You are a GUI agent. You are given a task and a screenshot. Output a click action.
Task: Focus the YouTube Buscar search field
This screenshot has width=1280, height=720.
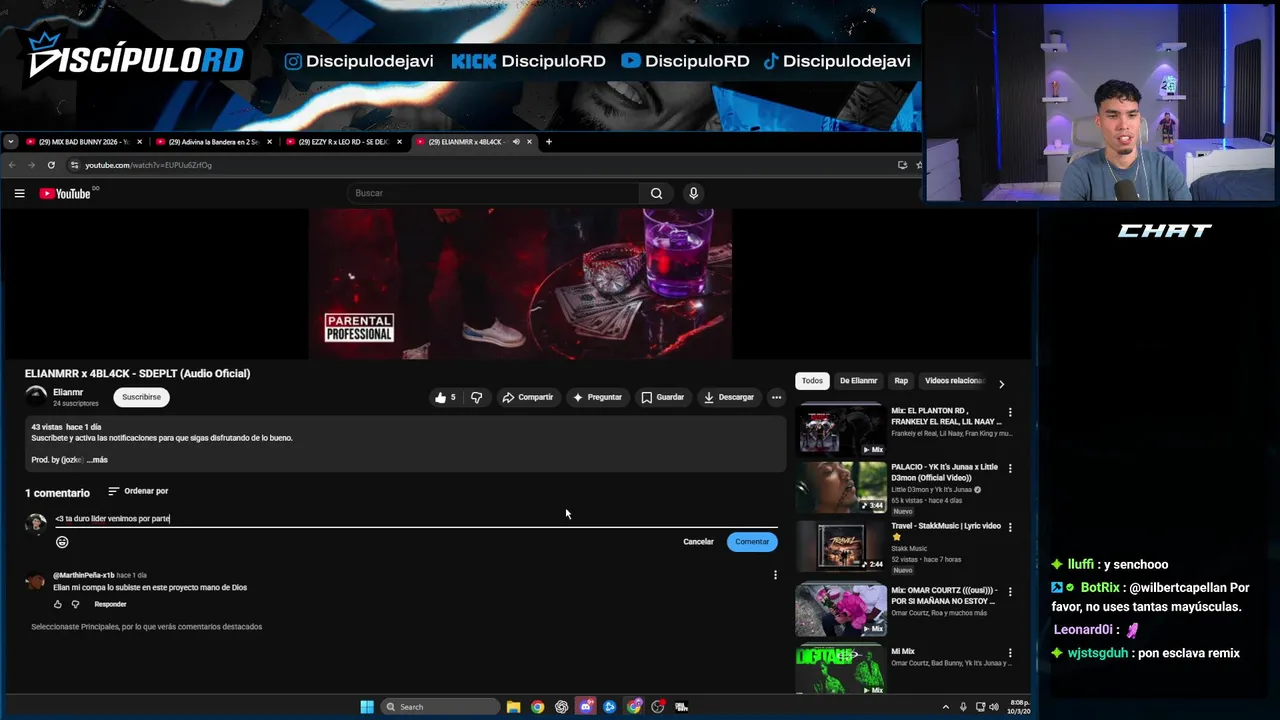click(x=495, y=193)
